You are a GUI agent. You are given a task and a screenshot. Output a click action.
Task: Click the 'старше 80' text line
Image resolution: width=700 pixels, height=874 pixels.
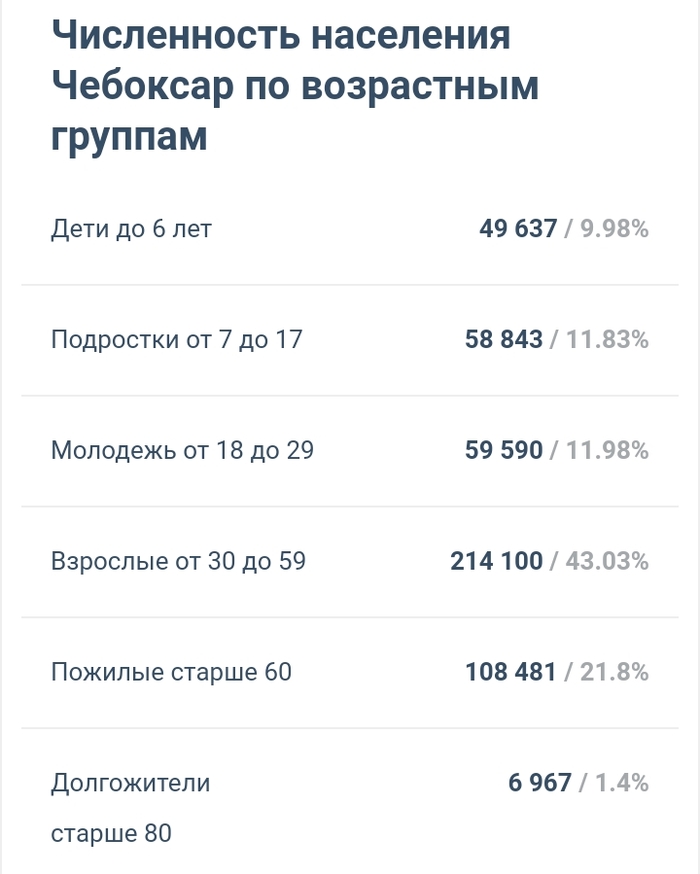(x=111, y=833)
